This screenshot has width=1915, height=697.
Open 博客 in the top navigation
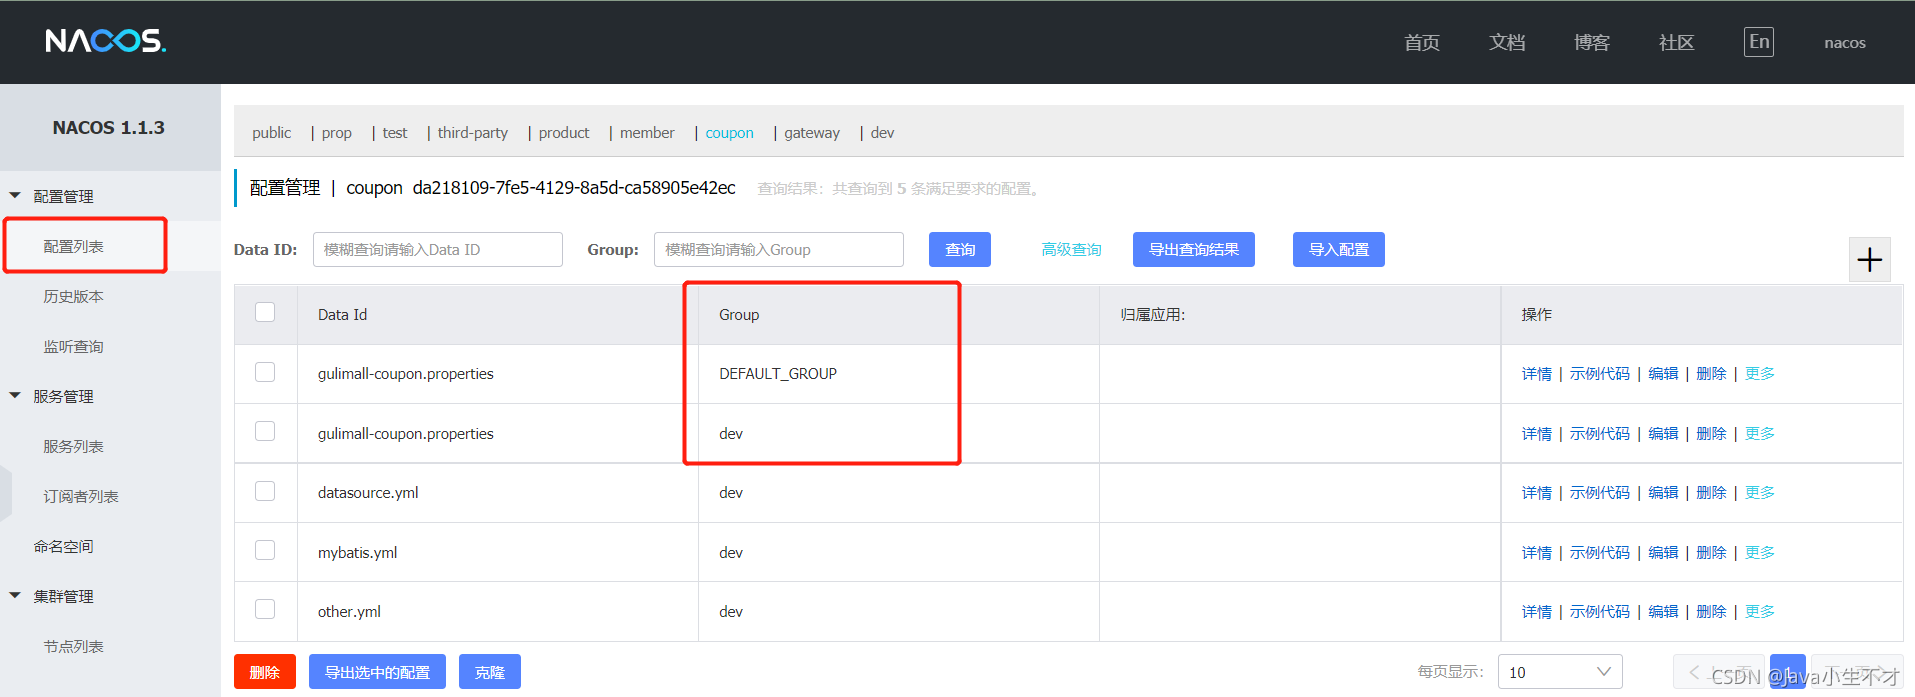[1592, 43]
